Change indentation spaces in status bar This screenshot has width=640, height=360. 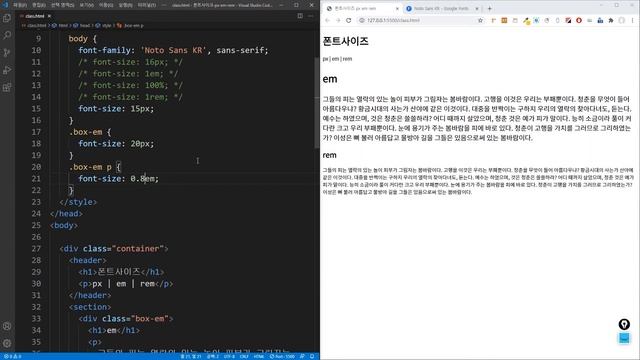point(213,356)
